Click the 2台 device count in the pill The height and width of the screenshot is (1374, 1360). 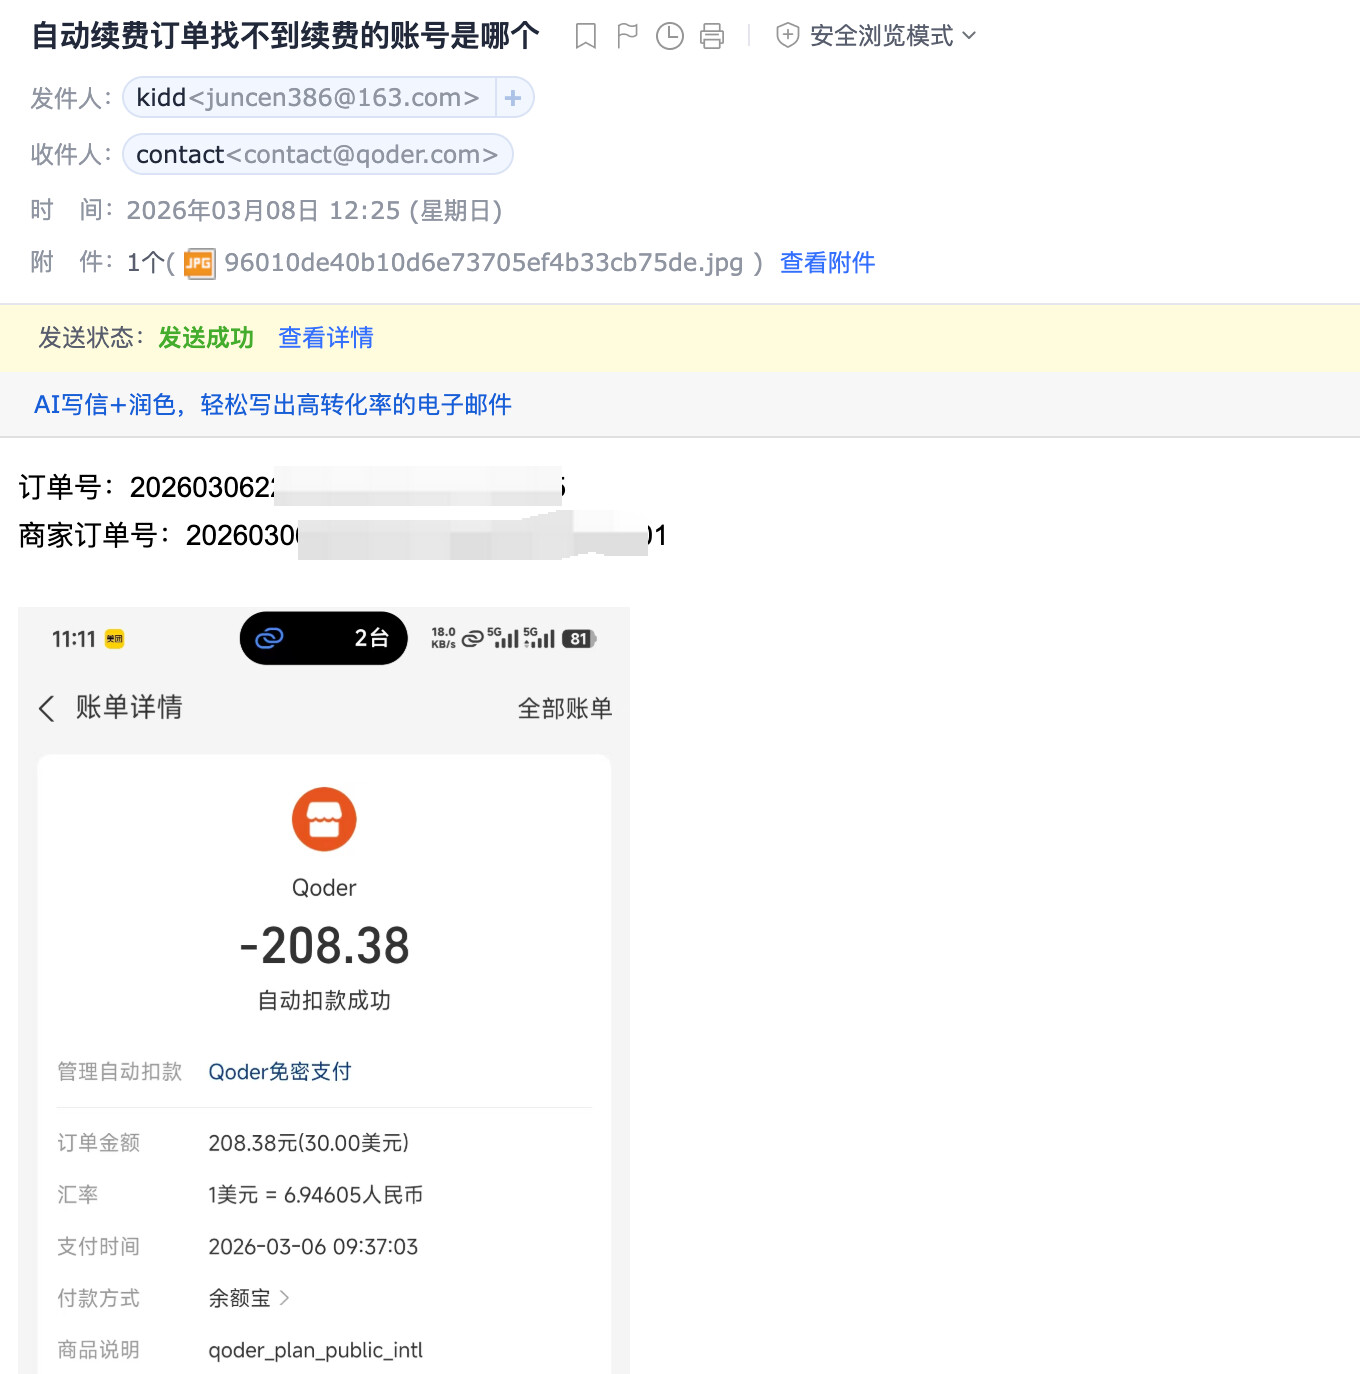(372, 638)
